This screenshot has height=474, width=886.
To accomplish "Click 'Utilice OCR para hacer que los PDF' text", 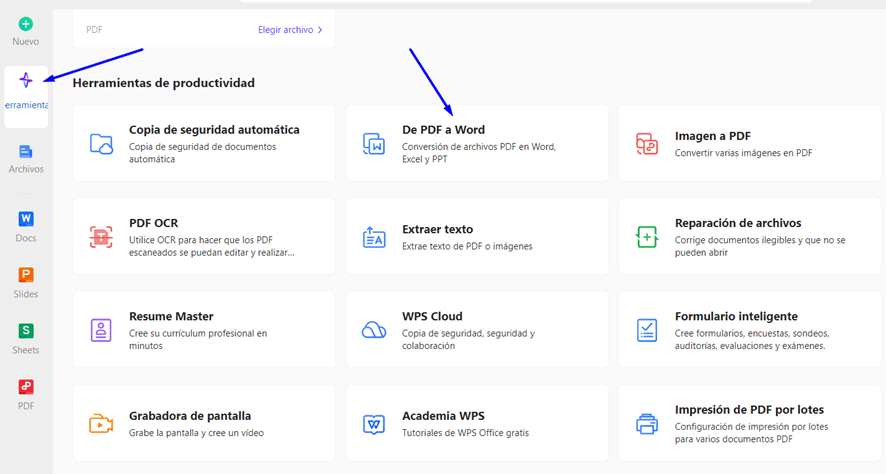I will [212, 246].
